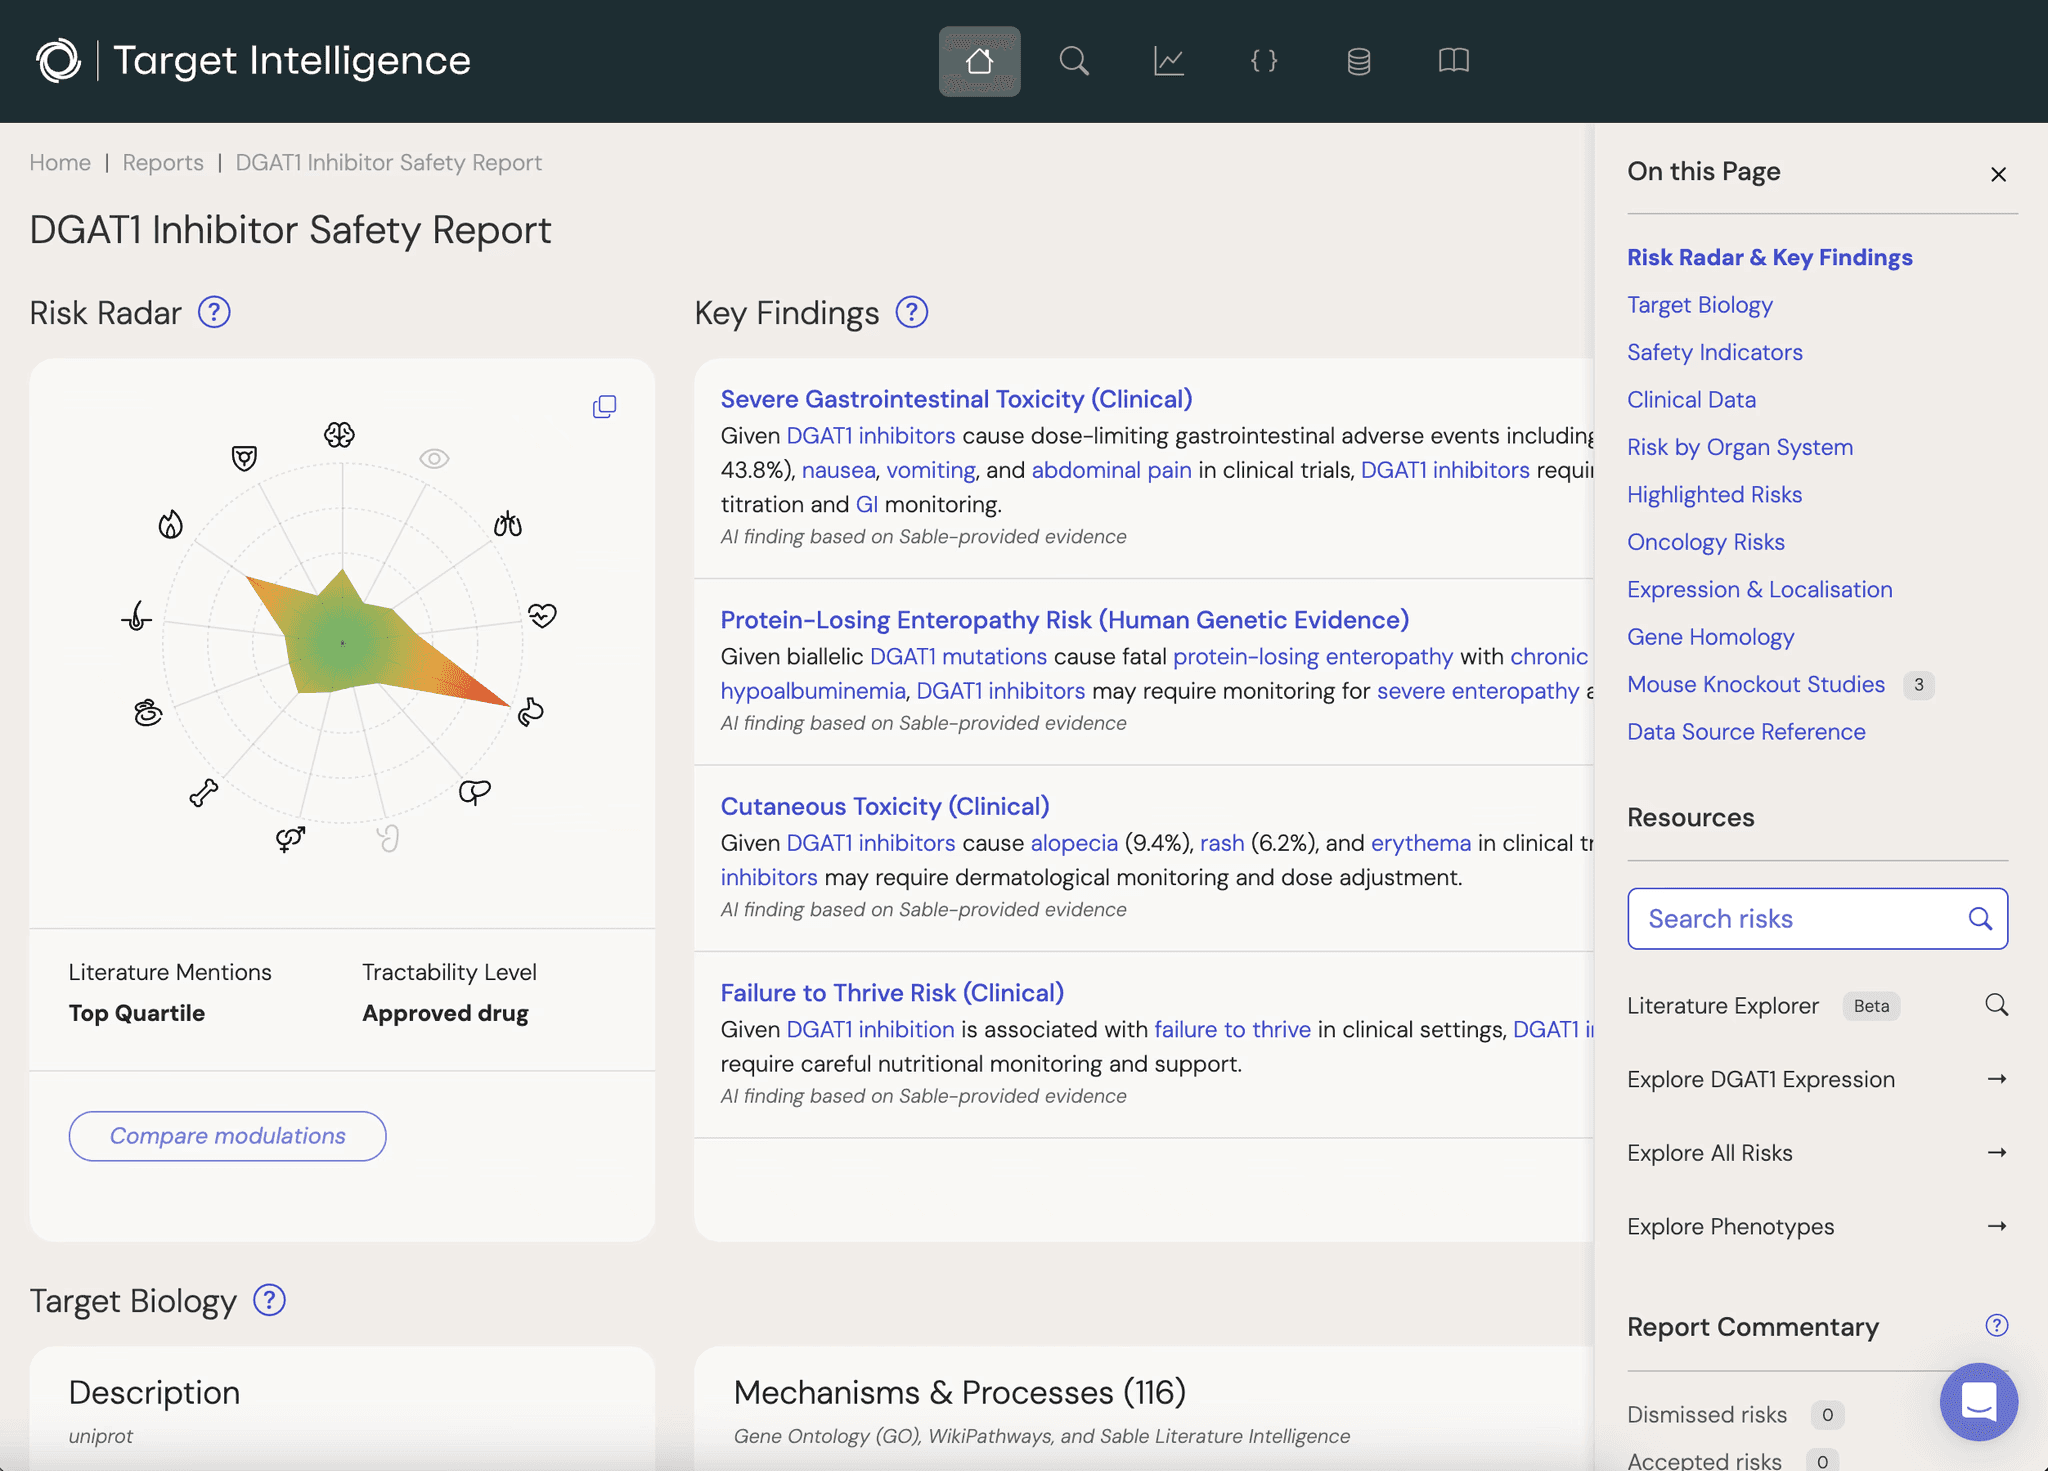
Task: Open the code snippet {} icon in navbar
Action: [1262, 61]
